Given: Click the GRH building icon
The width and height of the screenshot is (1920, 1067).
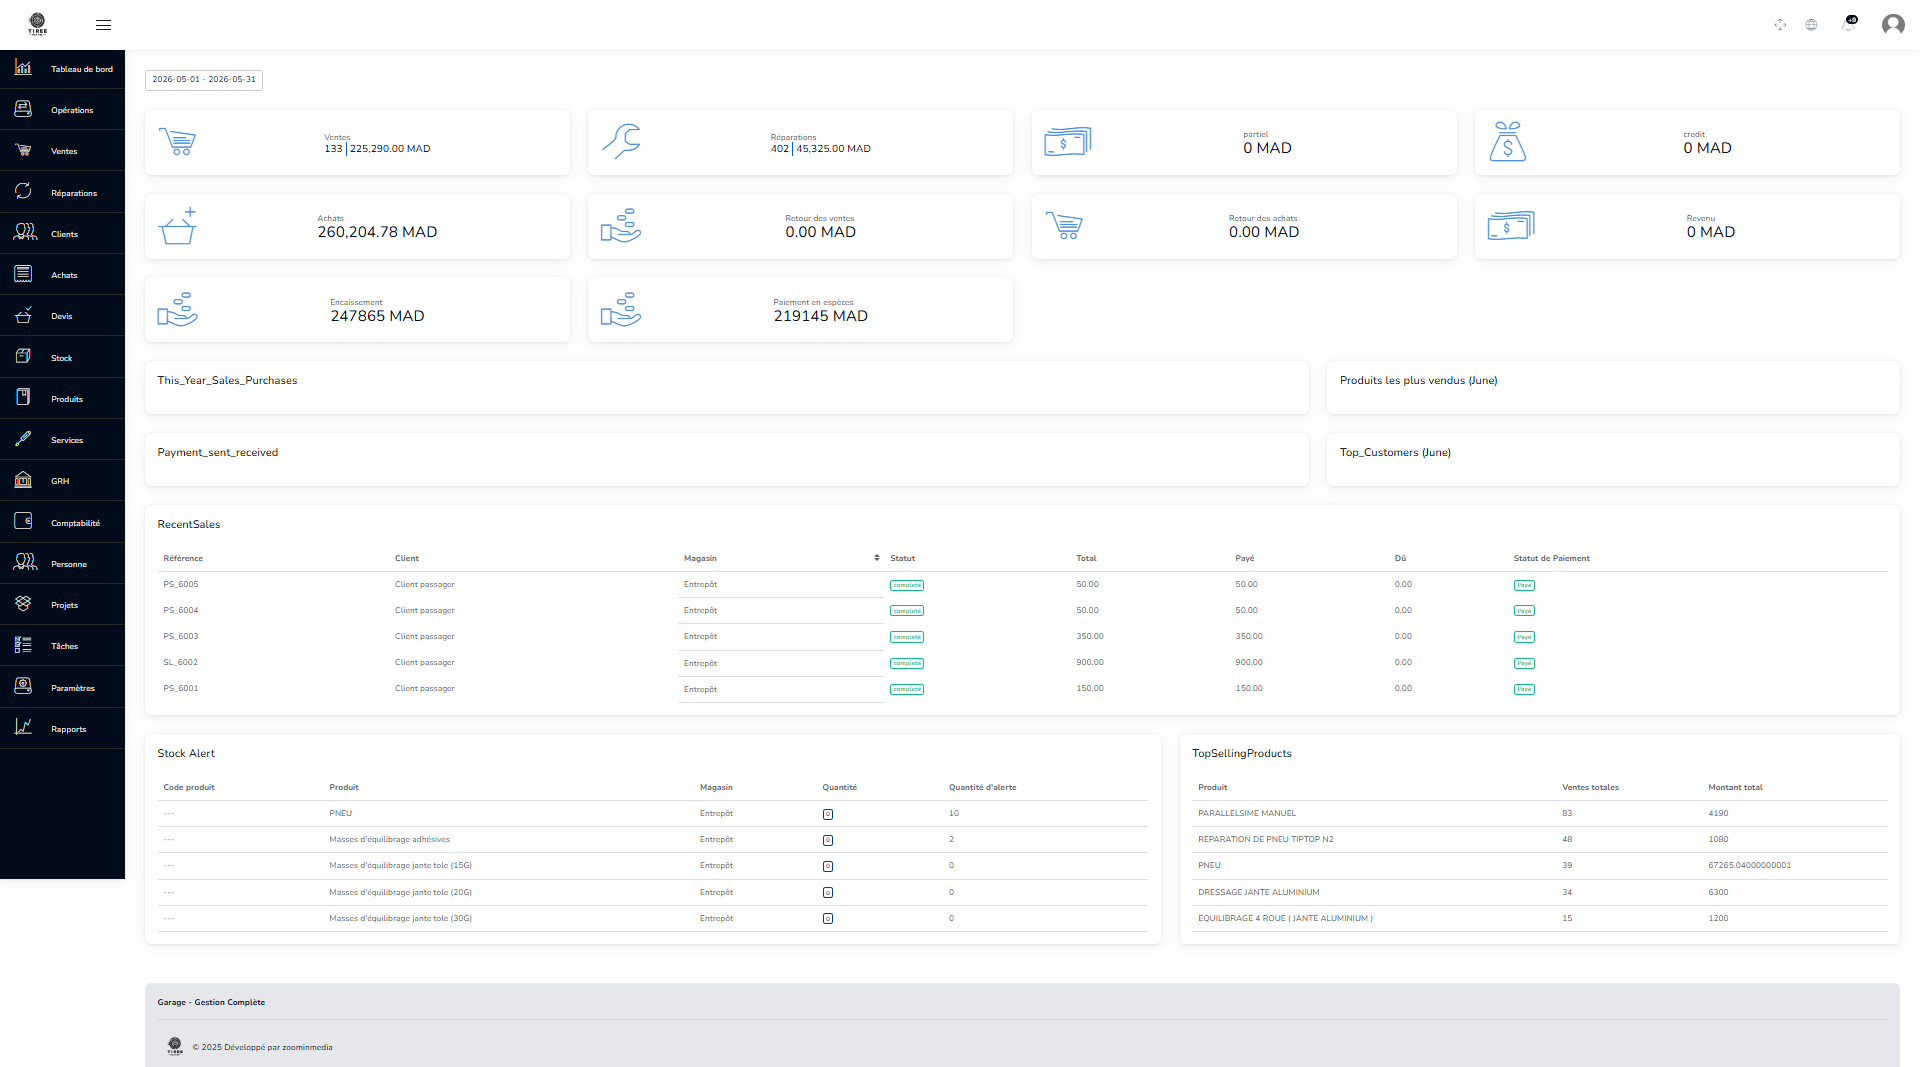Looking at the screenshot, I should tap(23, 480).
